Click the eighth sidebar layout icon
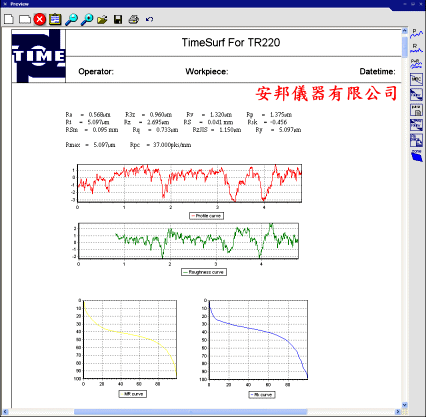Image resolution: width=426 pixels, height=417 pixels. click(416, 140)
